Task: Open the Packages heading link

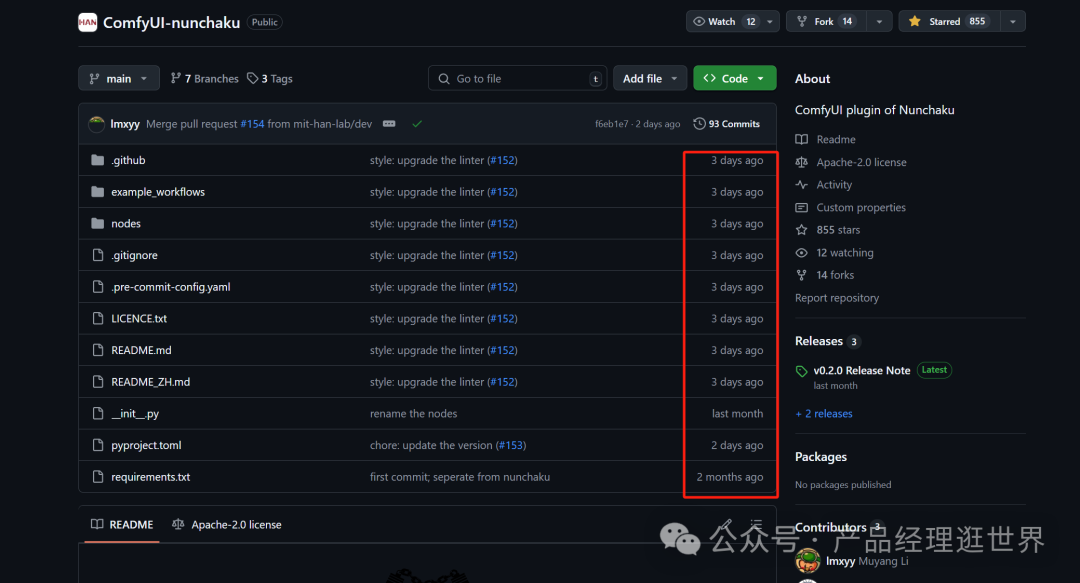Action: click(x=820, y=457)
